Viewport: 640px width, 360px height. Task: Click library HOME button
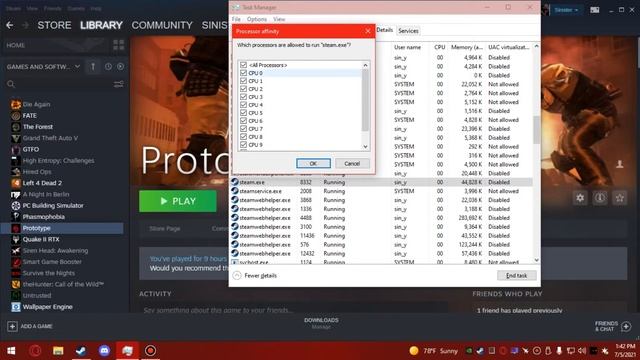click(16, 45)
